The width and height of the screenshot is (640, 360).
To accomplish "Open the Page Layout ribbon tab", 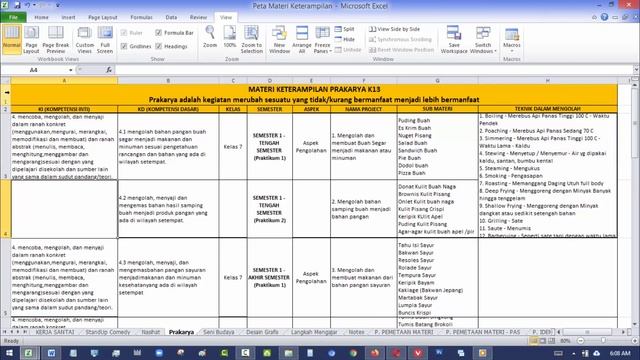I will tap(102, 17).
